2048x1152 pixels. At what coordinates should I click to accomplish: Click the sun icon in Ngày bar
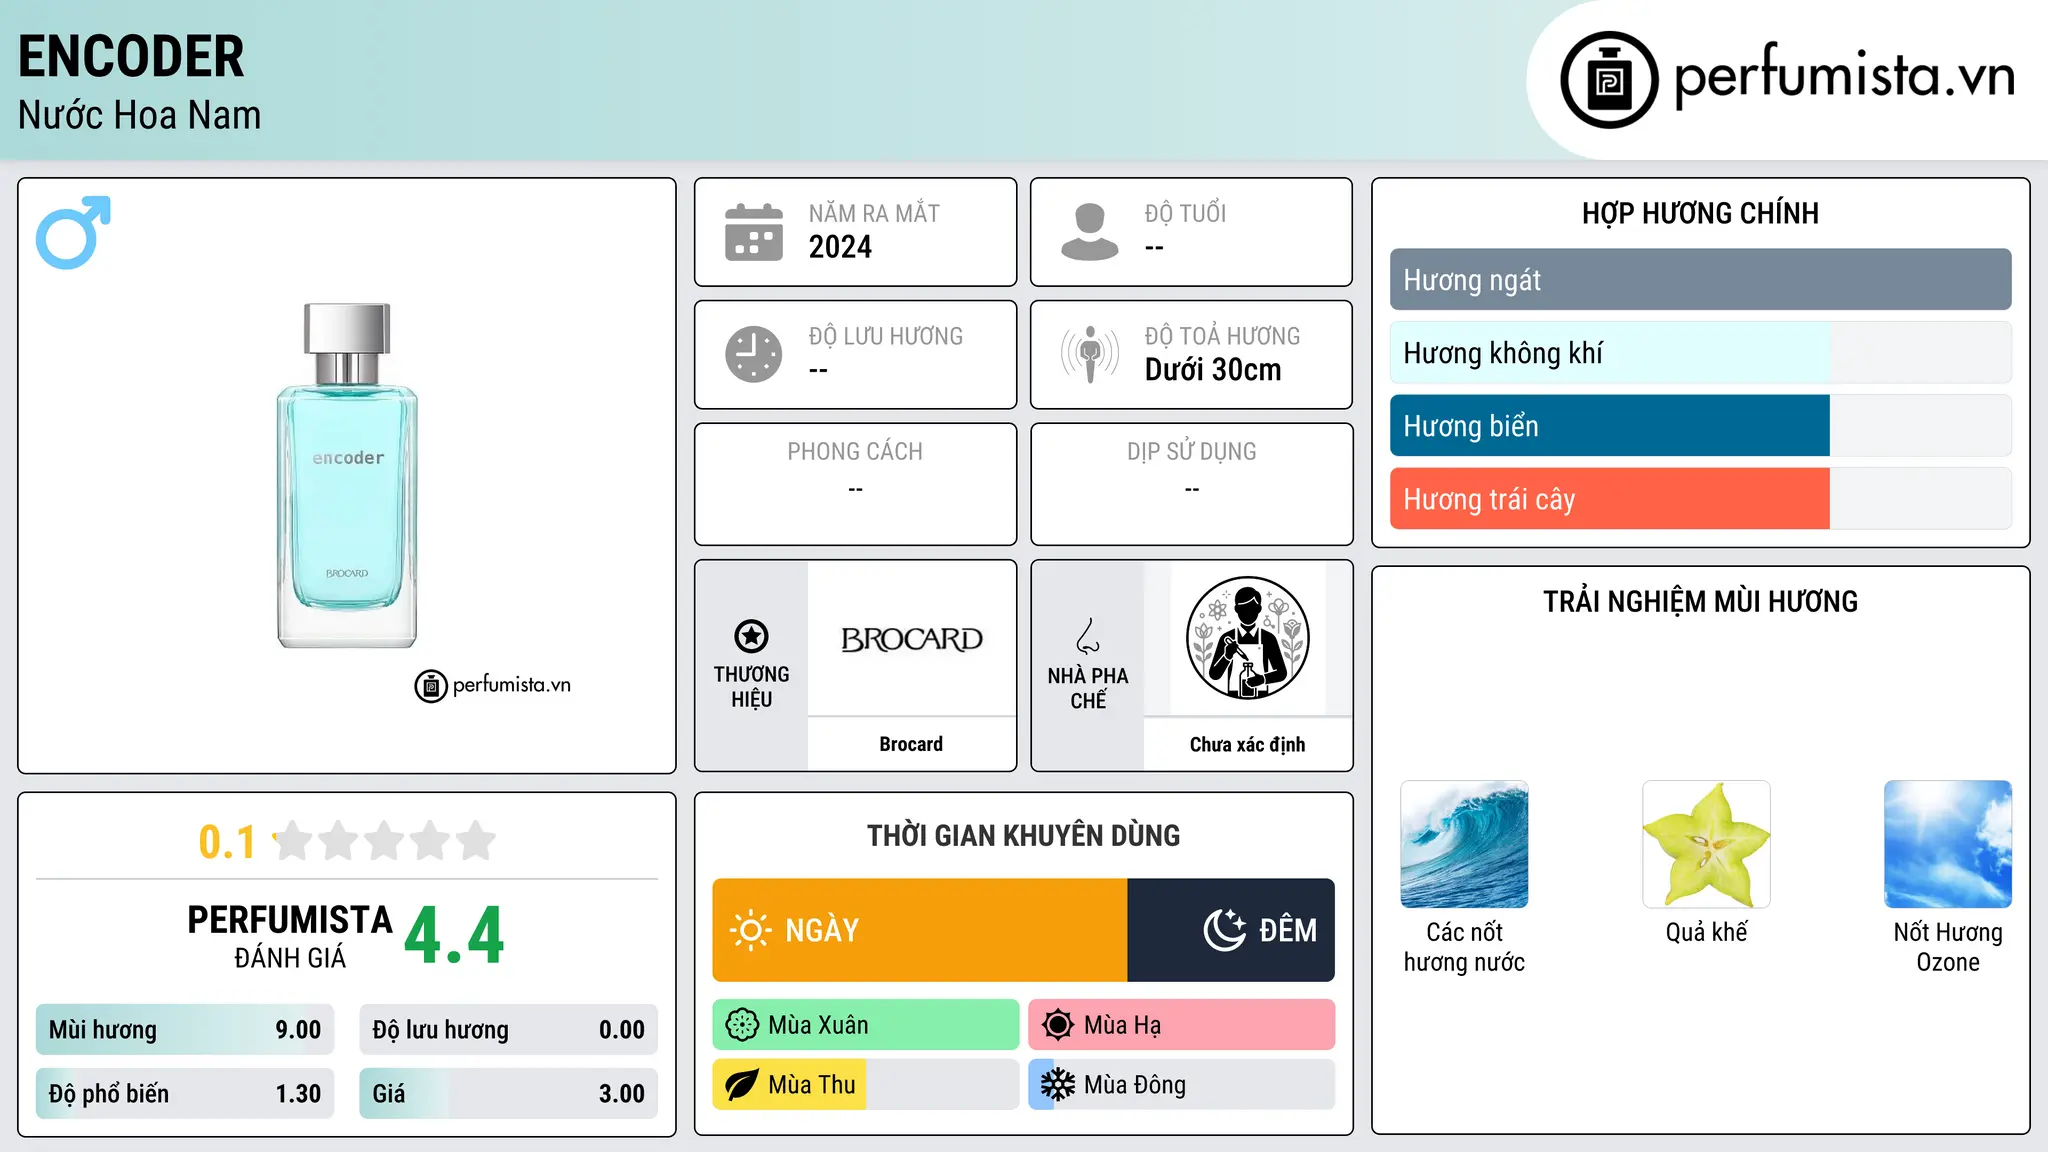tap(750, 930)
